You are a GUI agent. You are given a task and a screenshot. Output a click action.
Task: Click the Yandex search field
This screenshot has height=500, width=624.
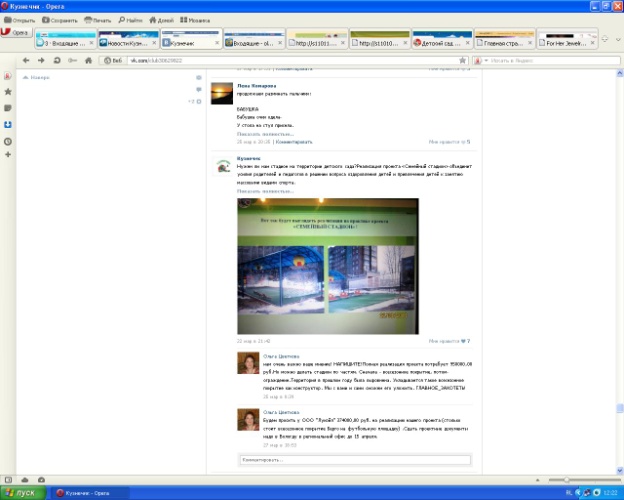pos(554,61)
